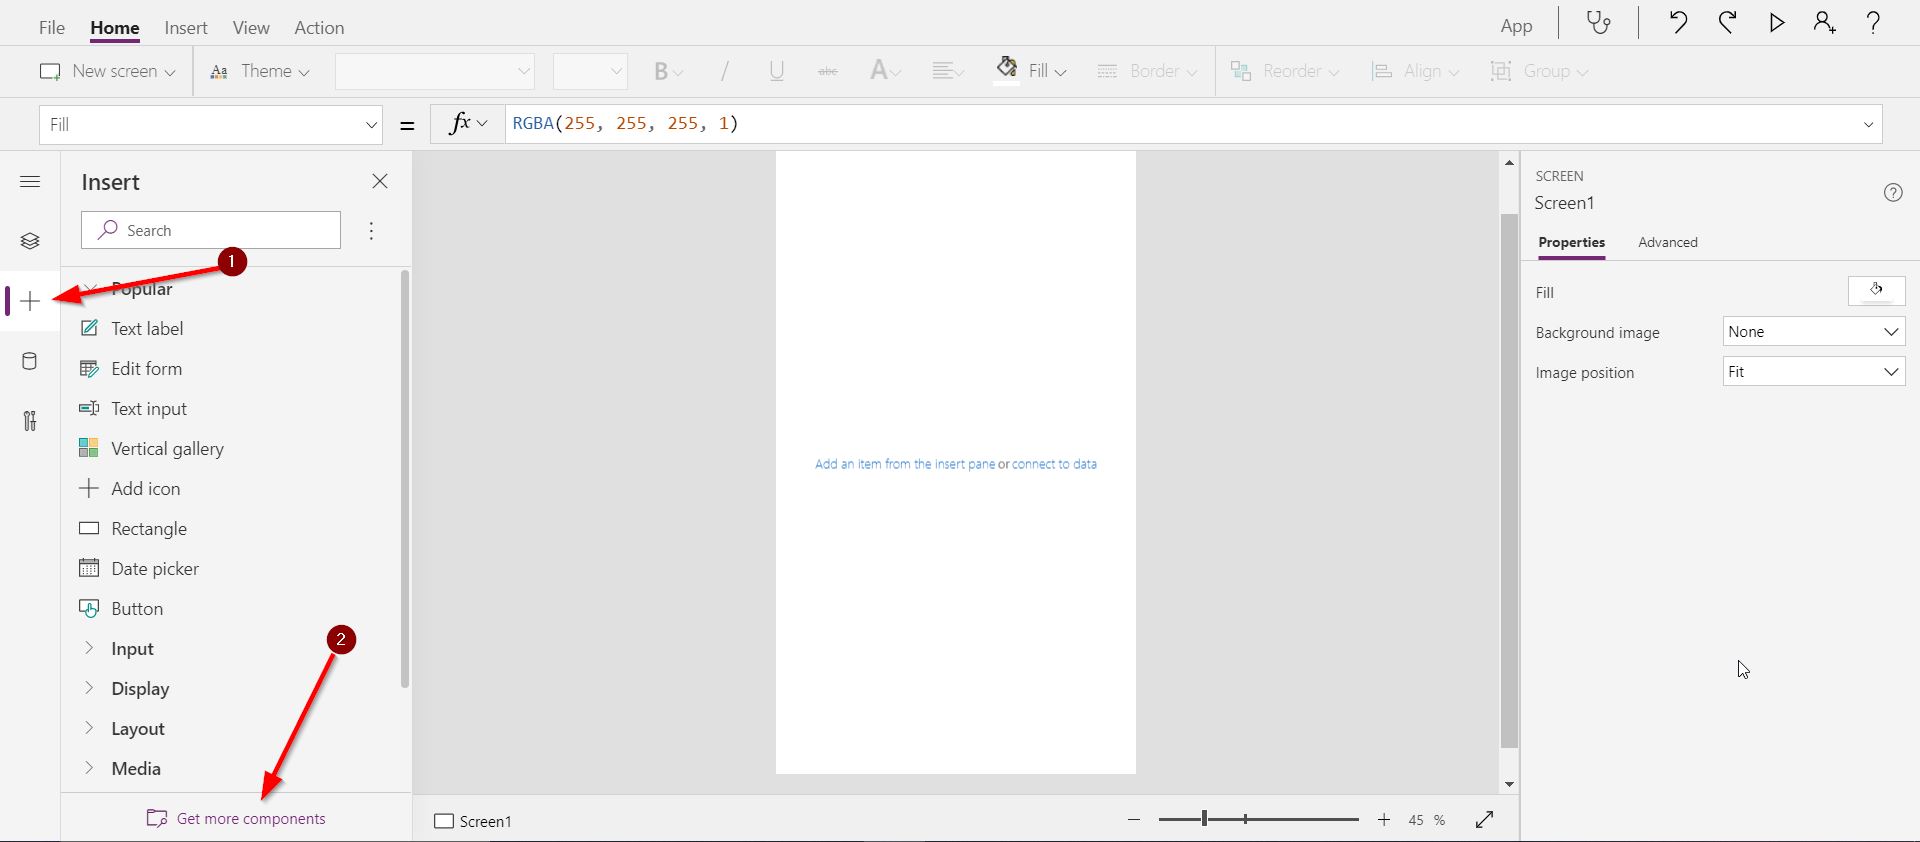
Task: Insert a Vertical gallery control
Action: click(152, 449)
